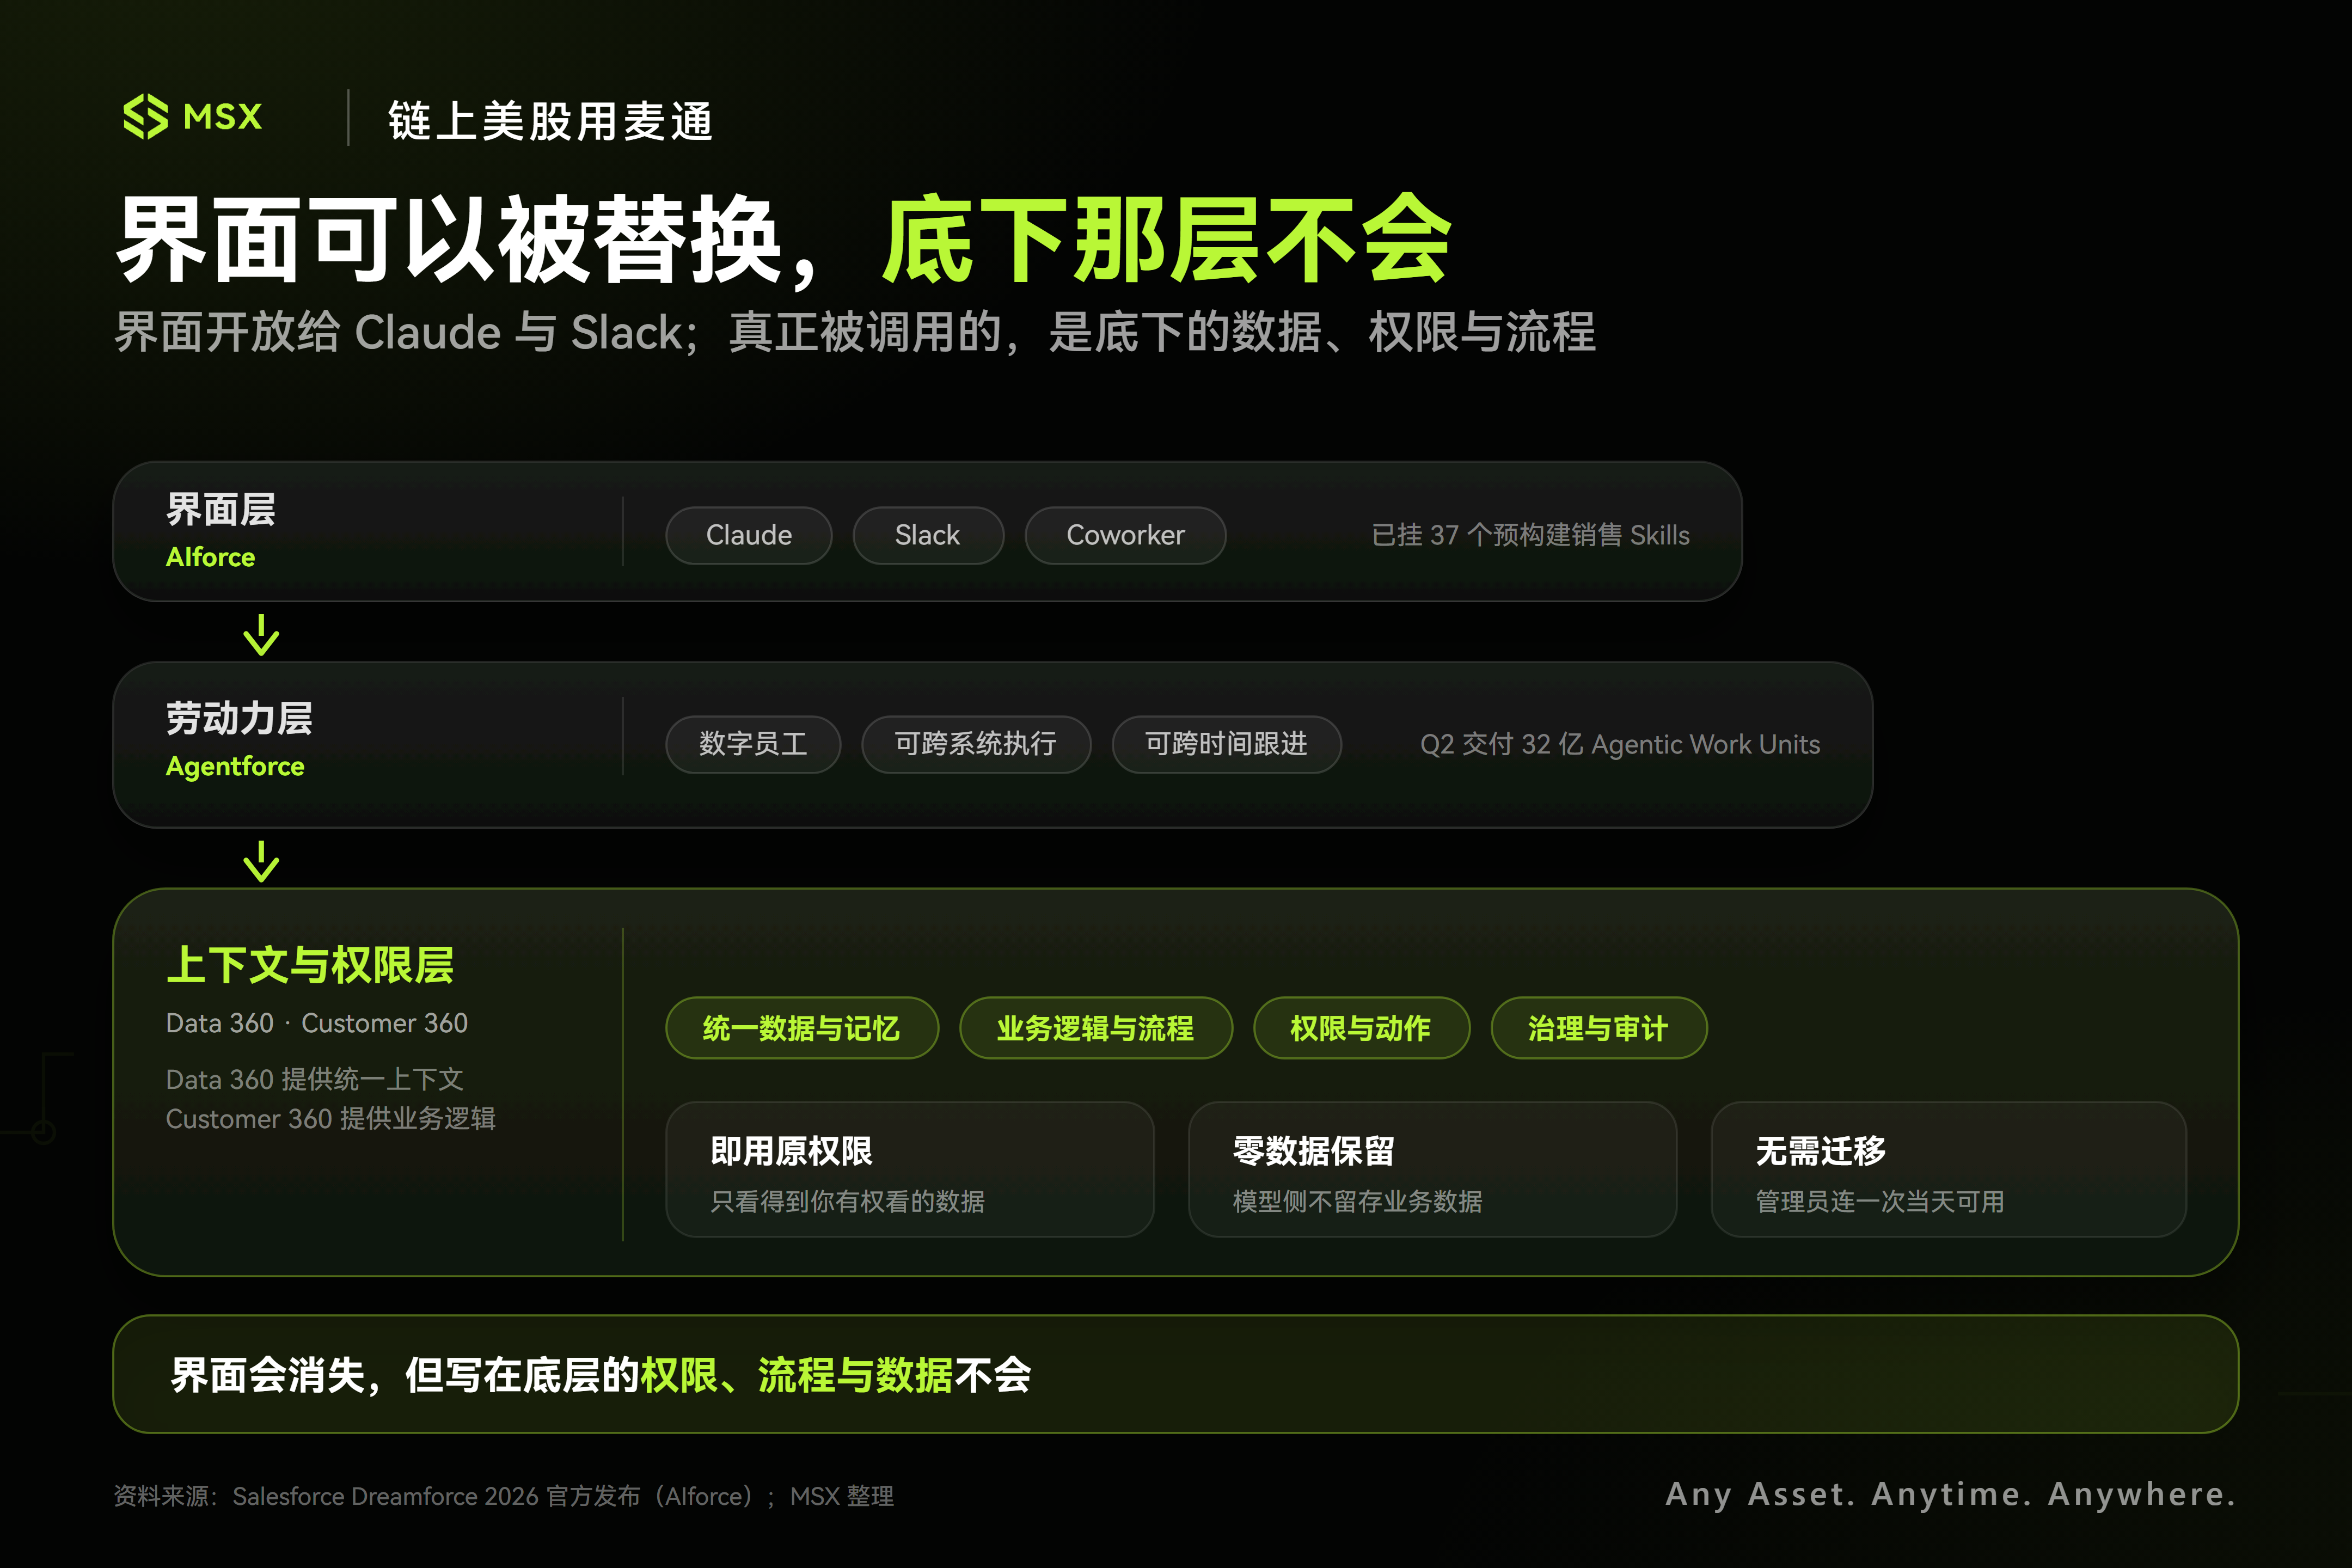This screenshot has height=1568, width=2352.
Task: Click the green arrow below 界面层
Action: click(x=261, y=634)
